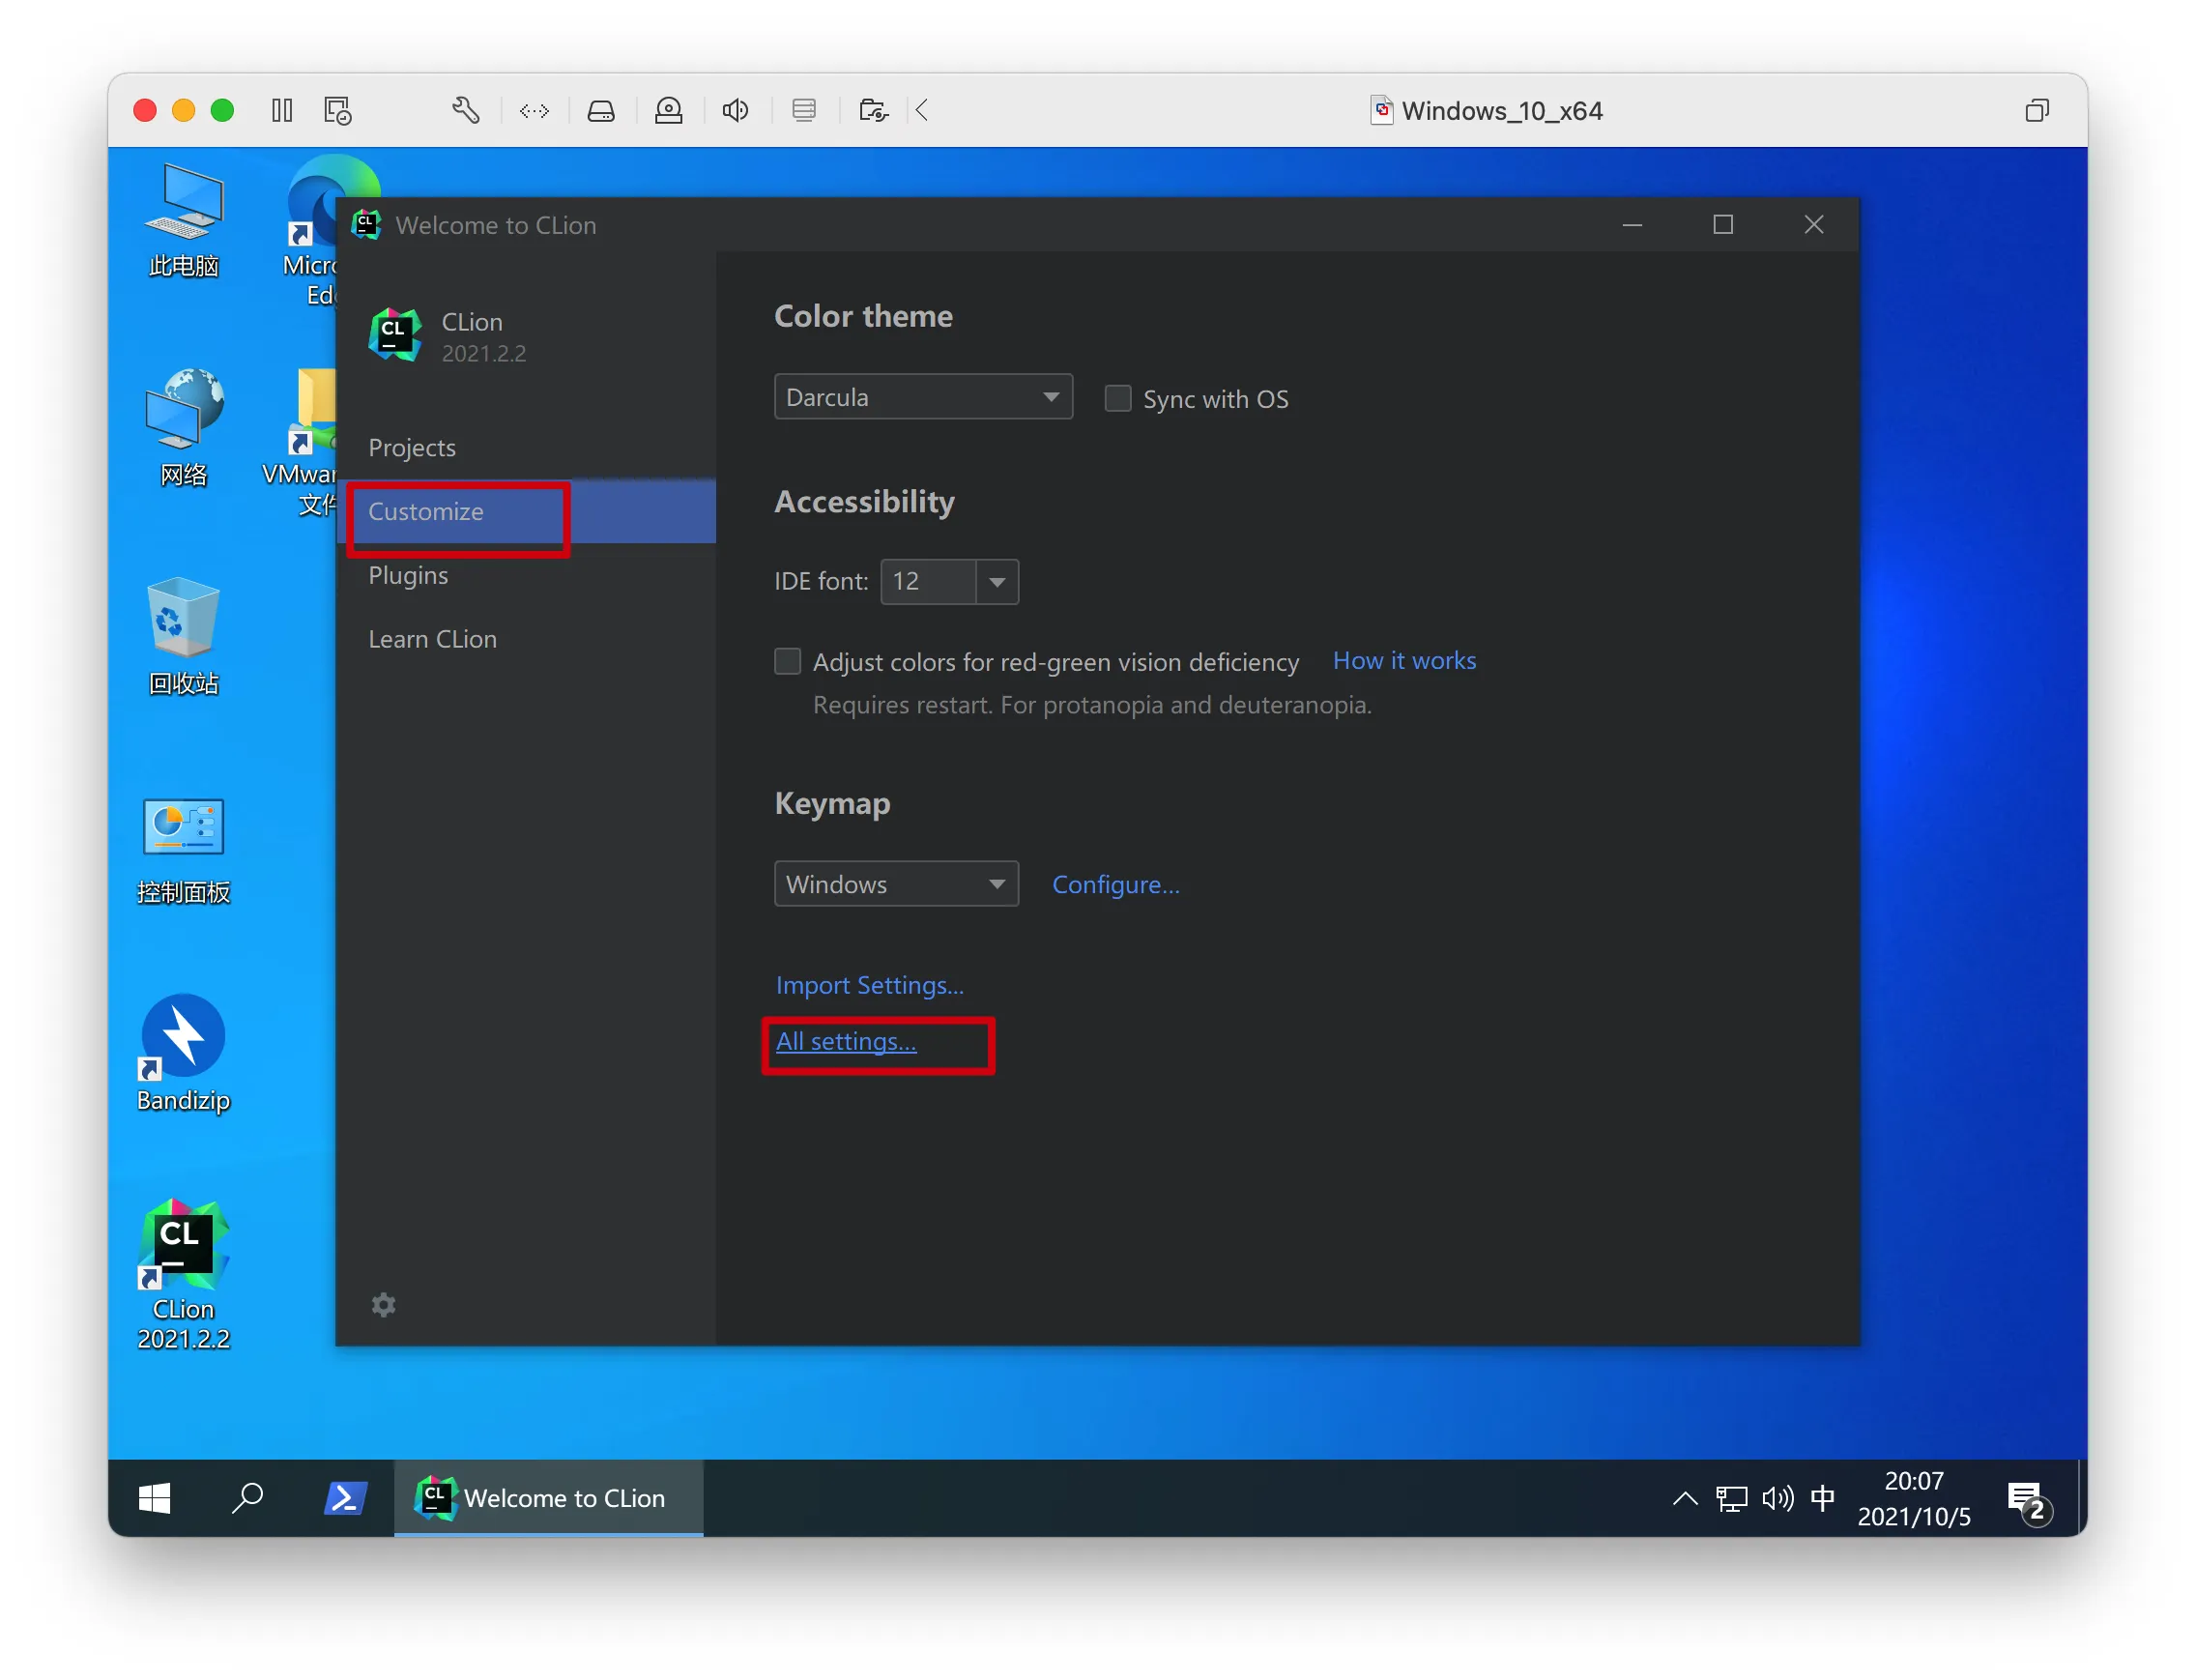Click the VM sound toolbar icon

pos(736,110)
